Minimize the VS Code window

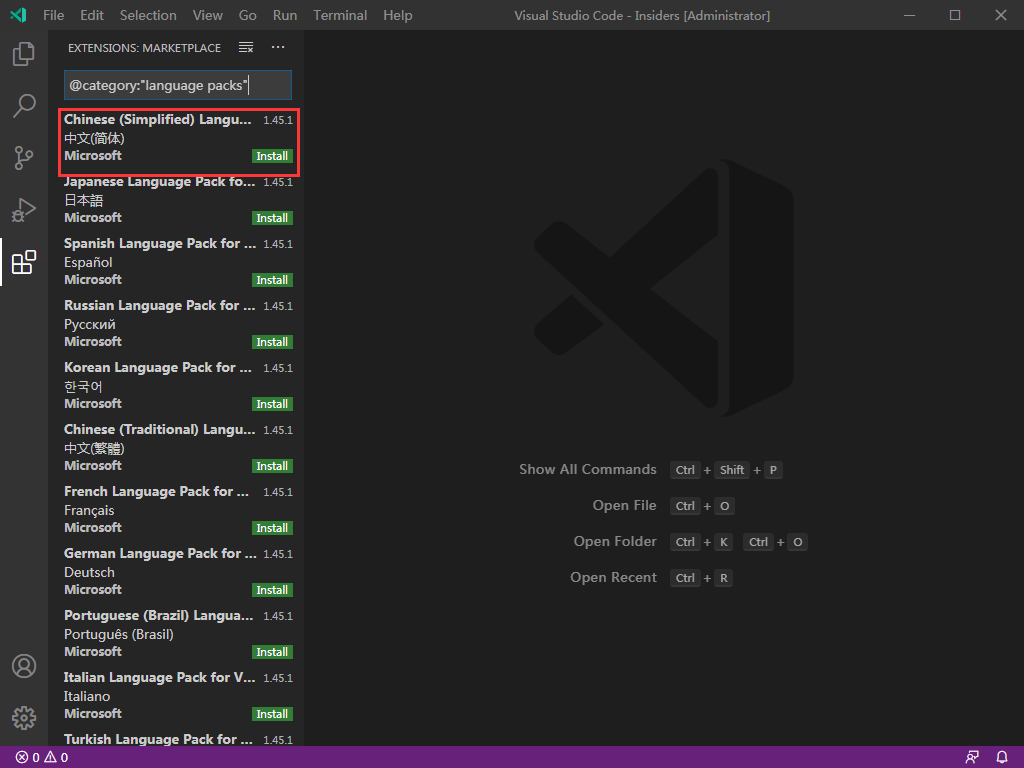tap(909, 15)
